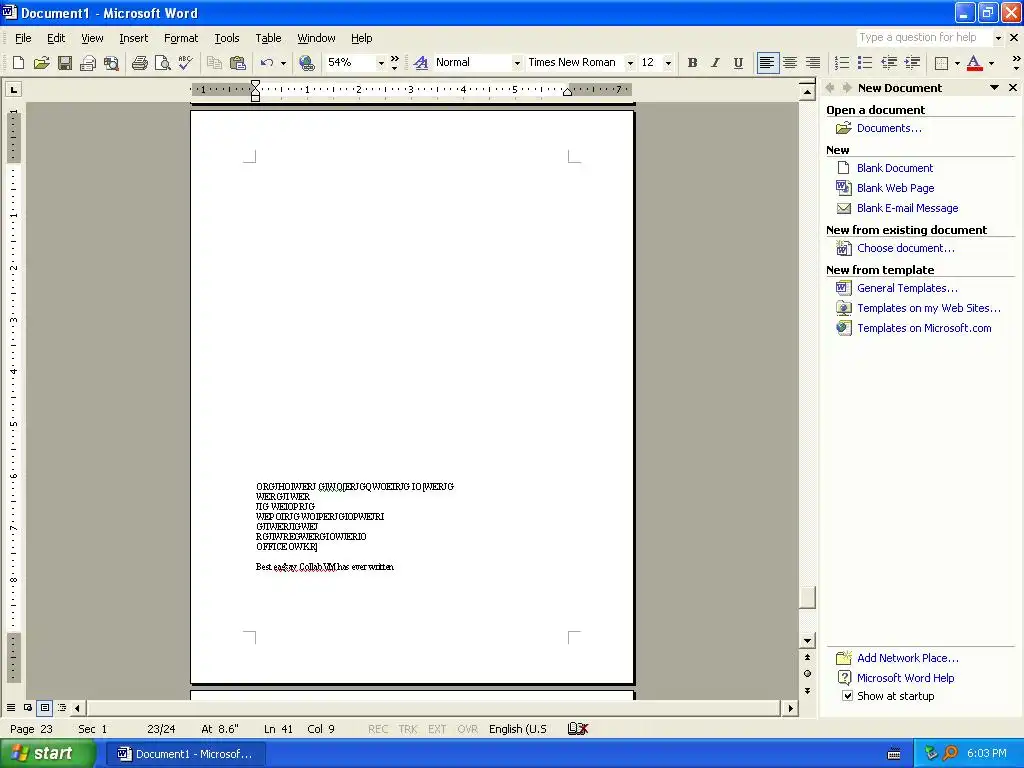This screenshot has width=1024, height=768.
Task: Run Spelling and Grammar check icon
Action: 185,63
